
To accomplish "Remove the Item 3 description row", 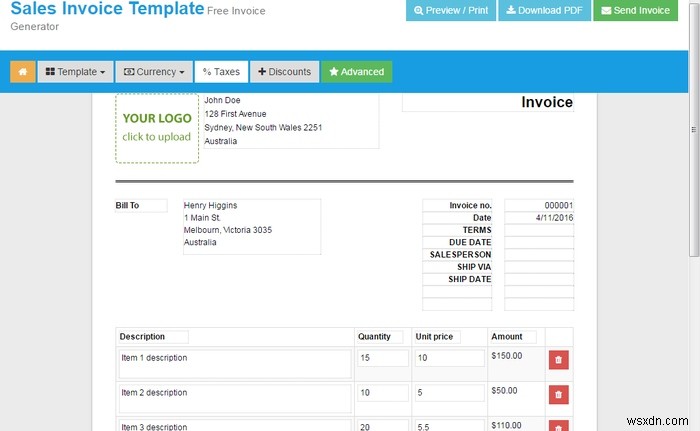I will click(x=558, y=426).
